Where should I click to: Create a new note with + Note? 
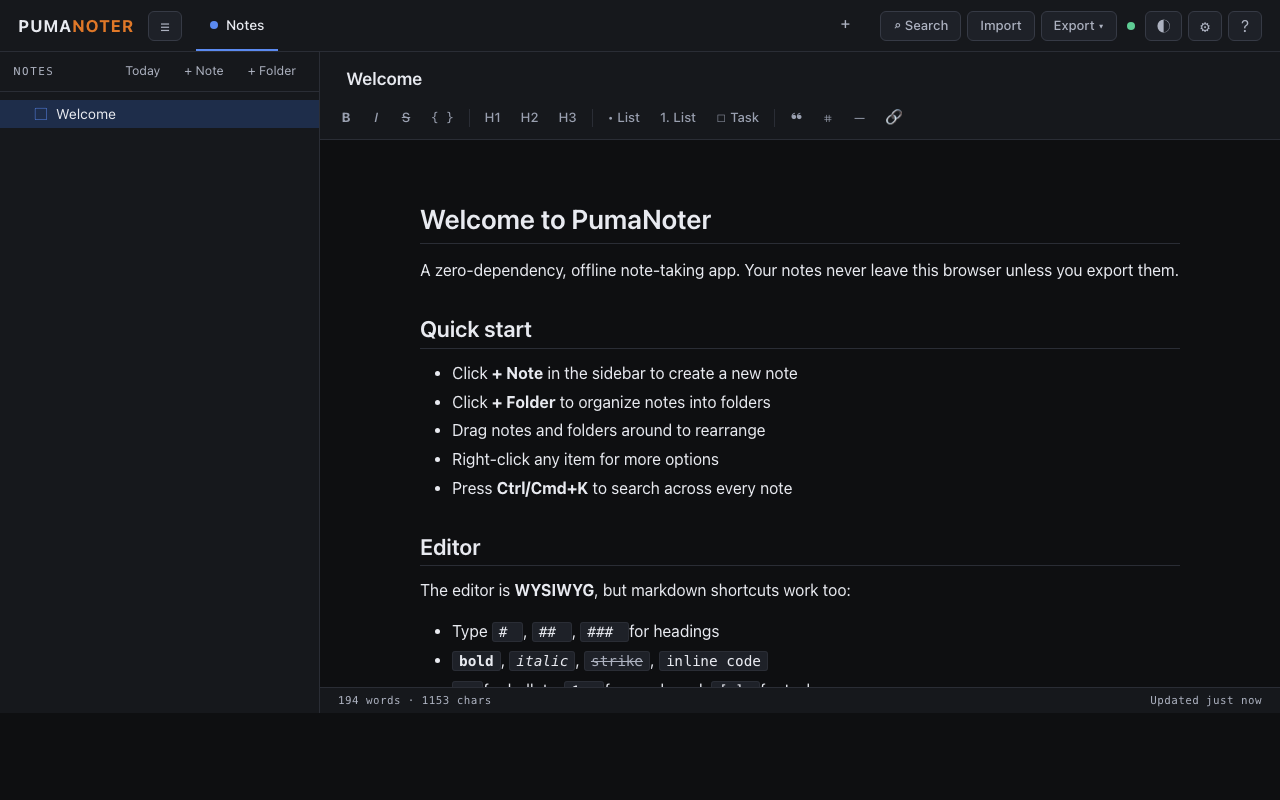pyautogui.click(x=204, y=71)
